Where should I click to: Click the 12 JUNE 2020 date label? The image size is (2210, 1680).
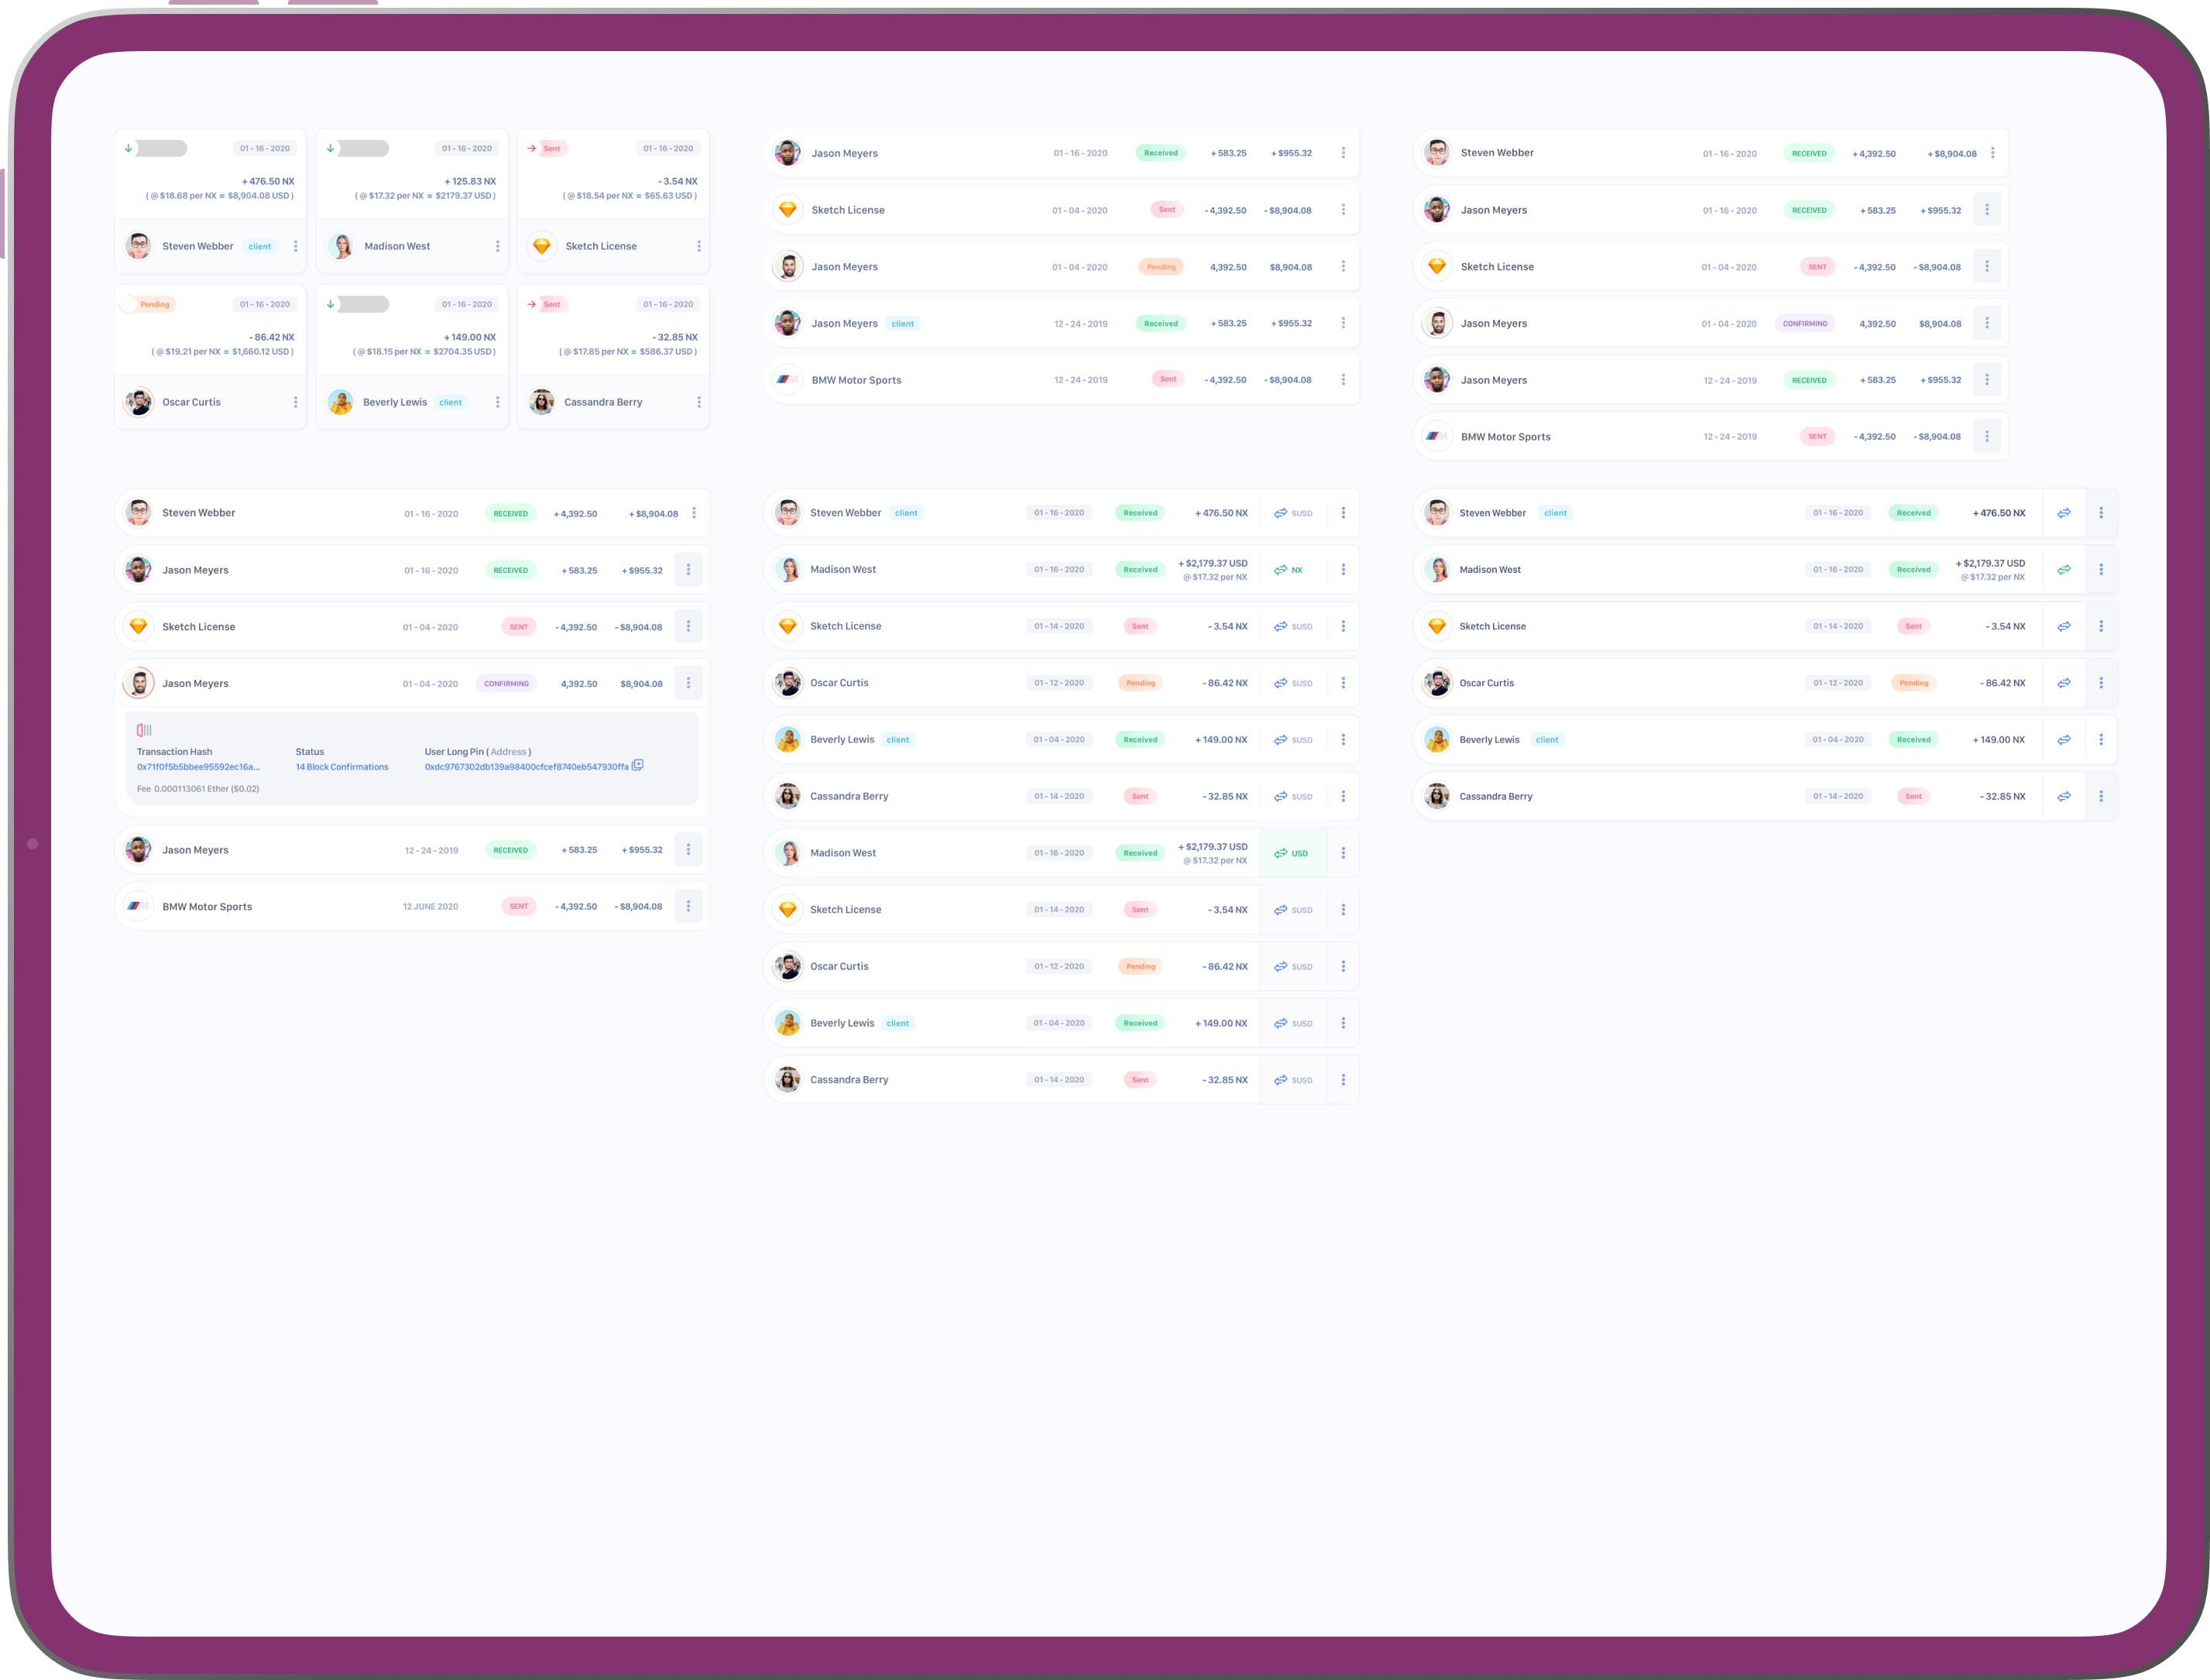pos(430,907)
